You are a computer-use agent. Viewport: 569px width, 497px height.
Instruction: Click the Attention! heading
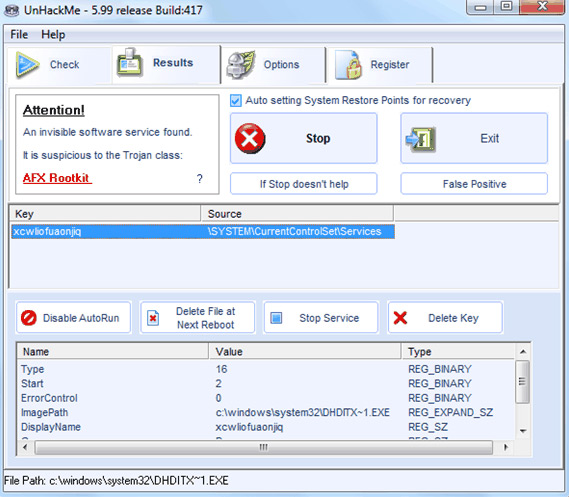pos(54,110)
